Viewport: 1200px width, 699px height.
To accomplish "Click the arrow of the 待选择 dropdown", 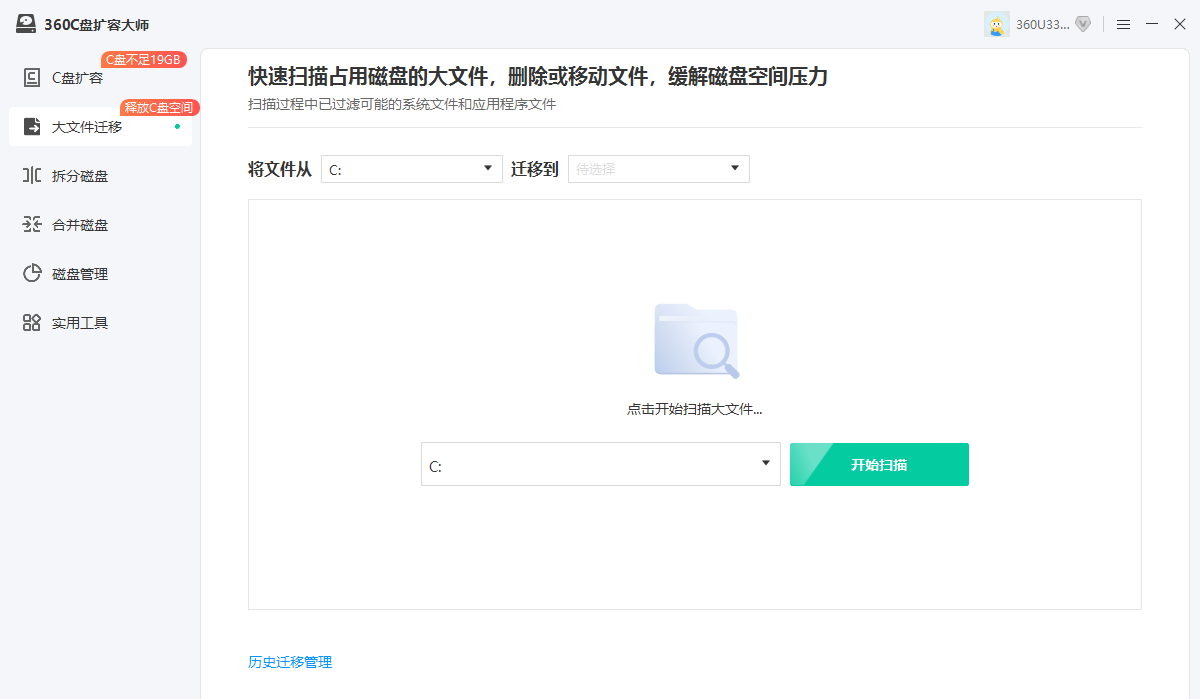I will point(735,168).
